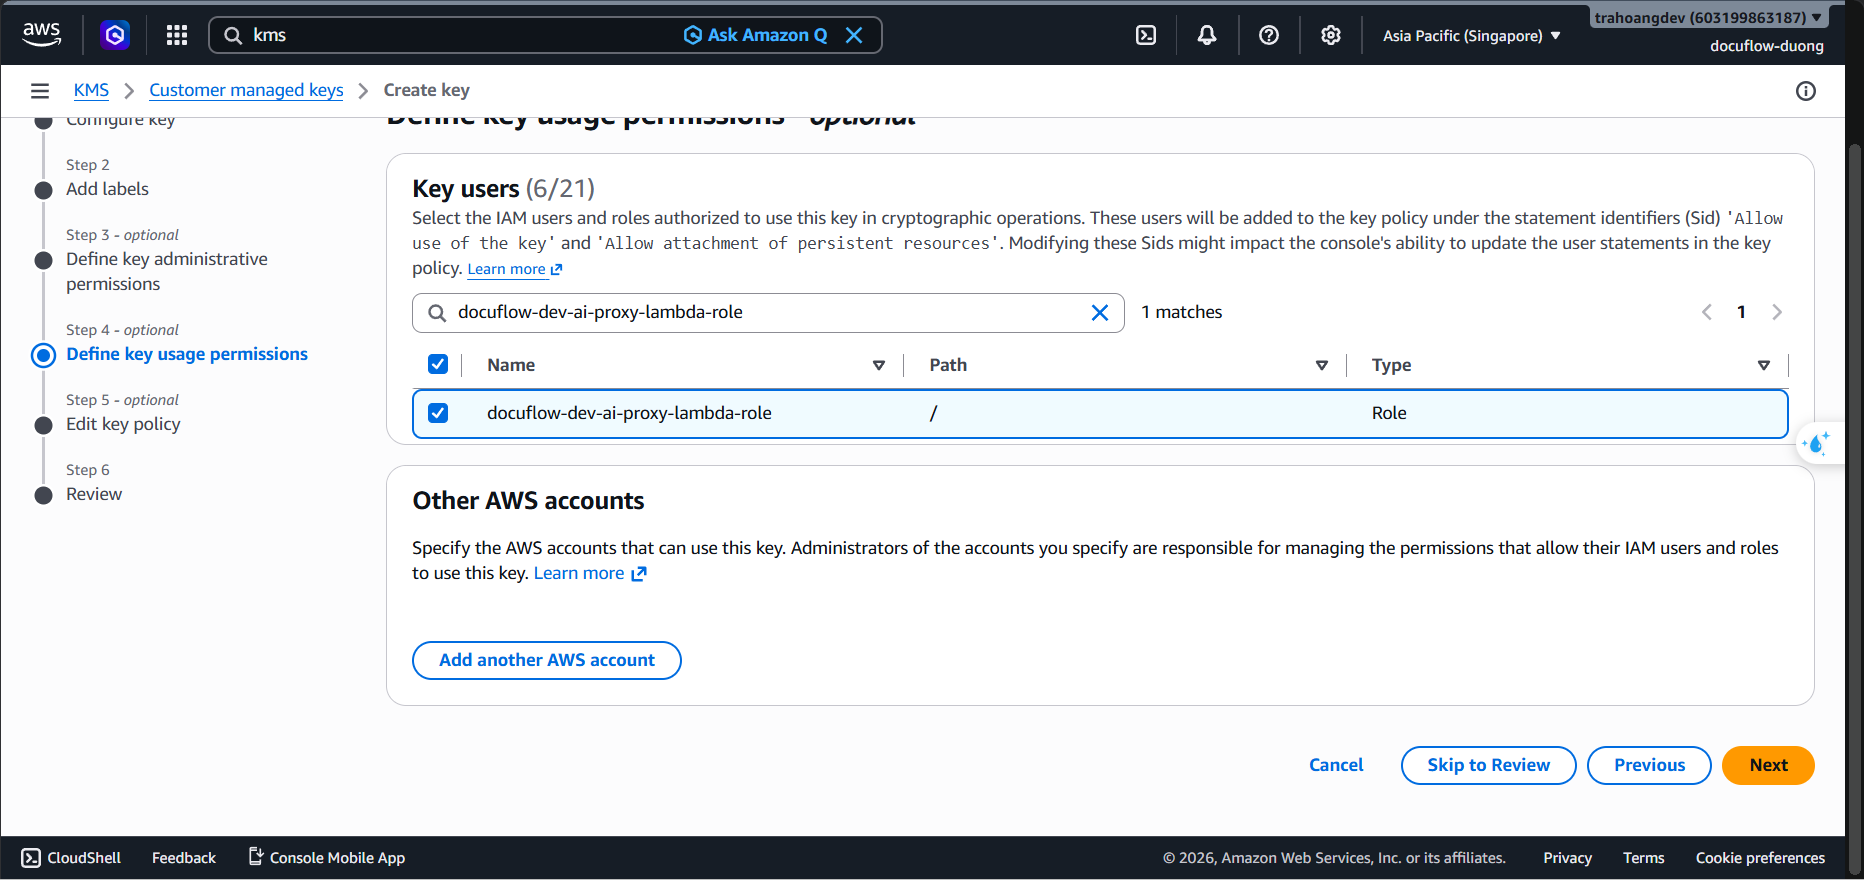Go to previous page of key users

pyautogui.click(x=1707, y=312)
